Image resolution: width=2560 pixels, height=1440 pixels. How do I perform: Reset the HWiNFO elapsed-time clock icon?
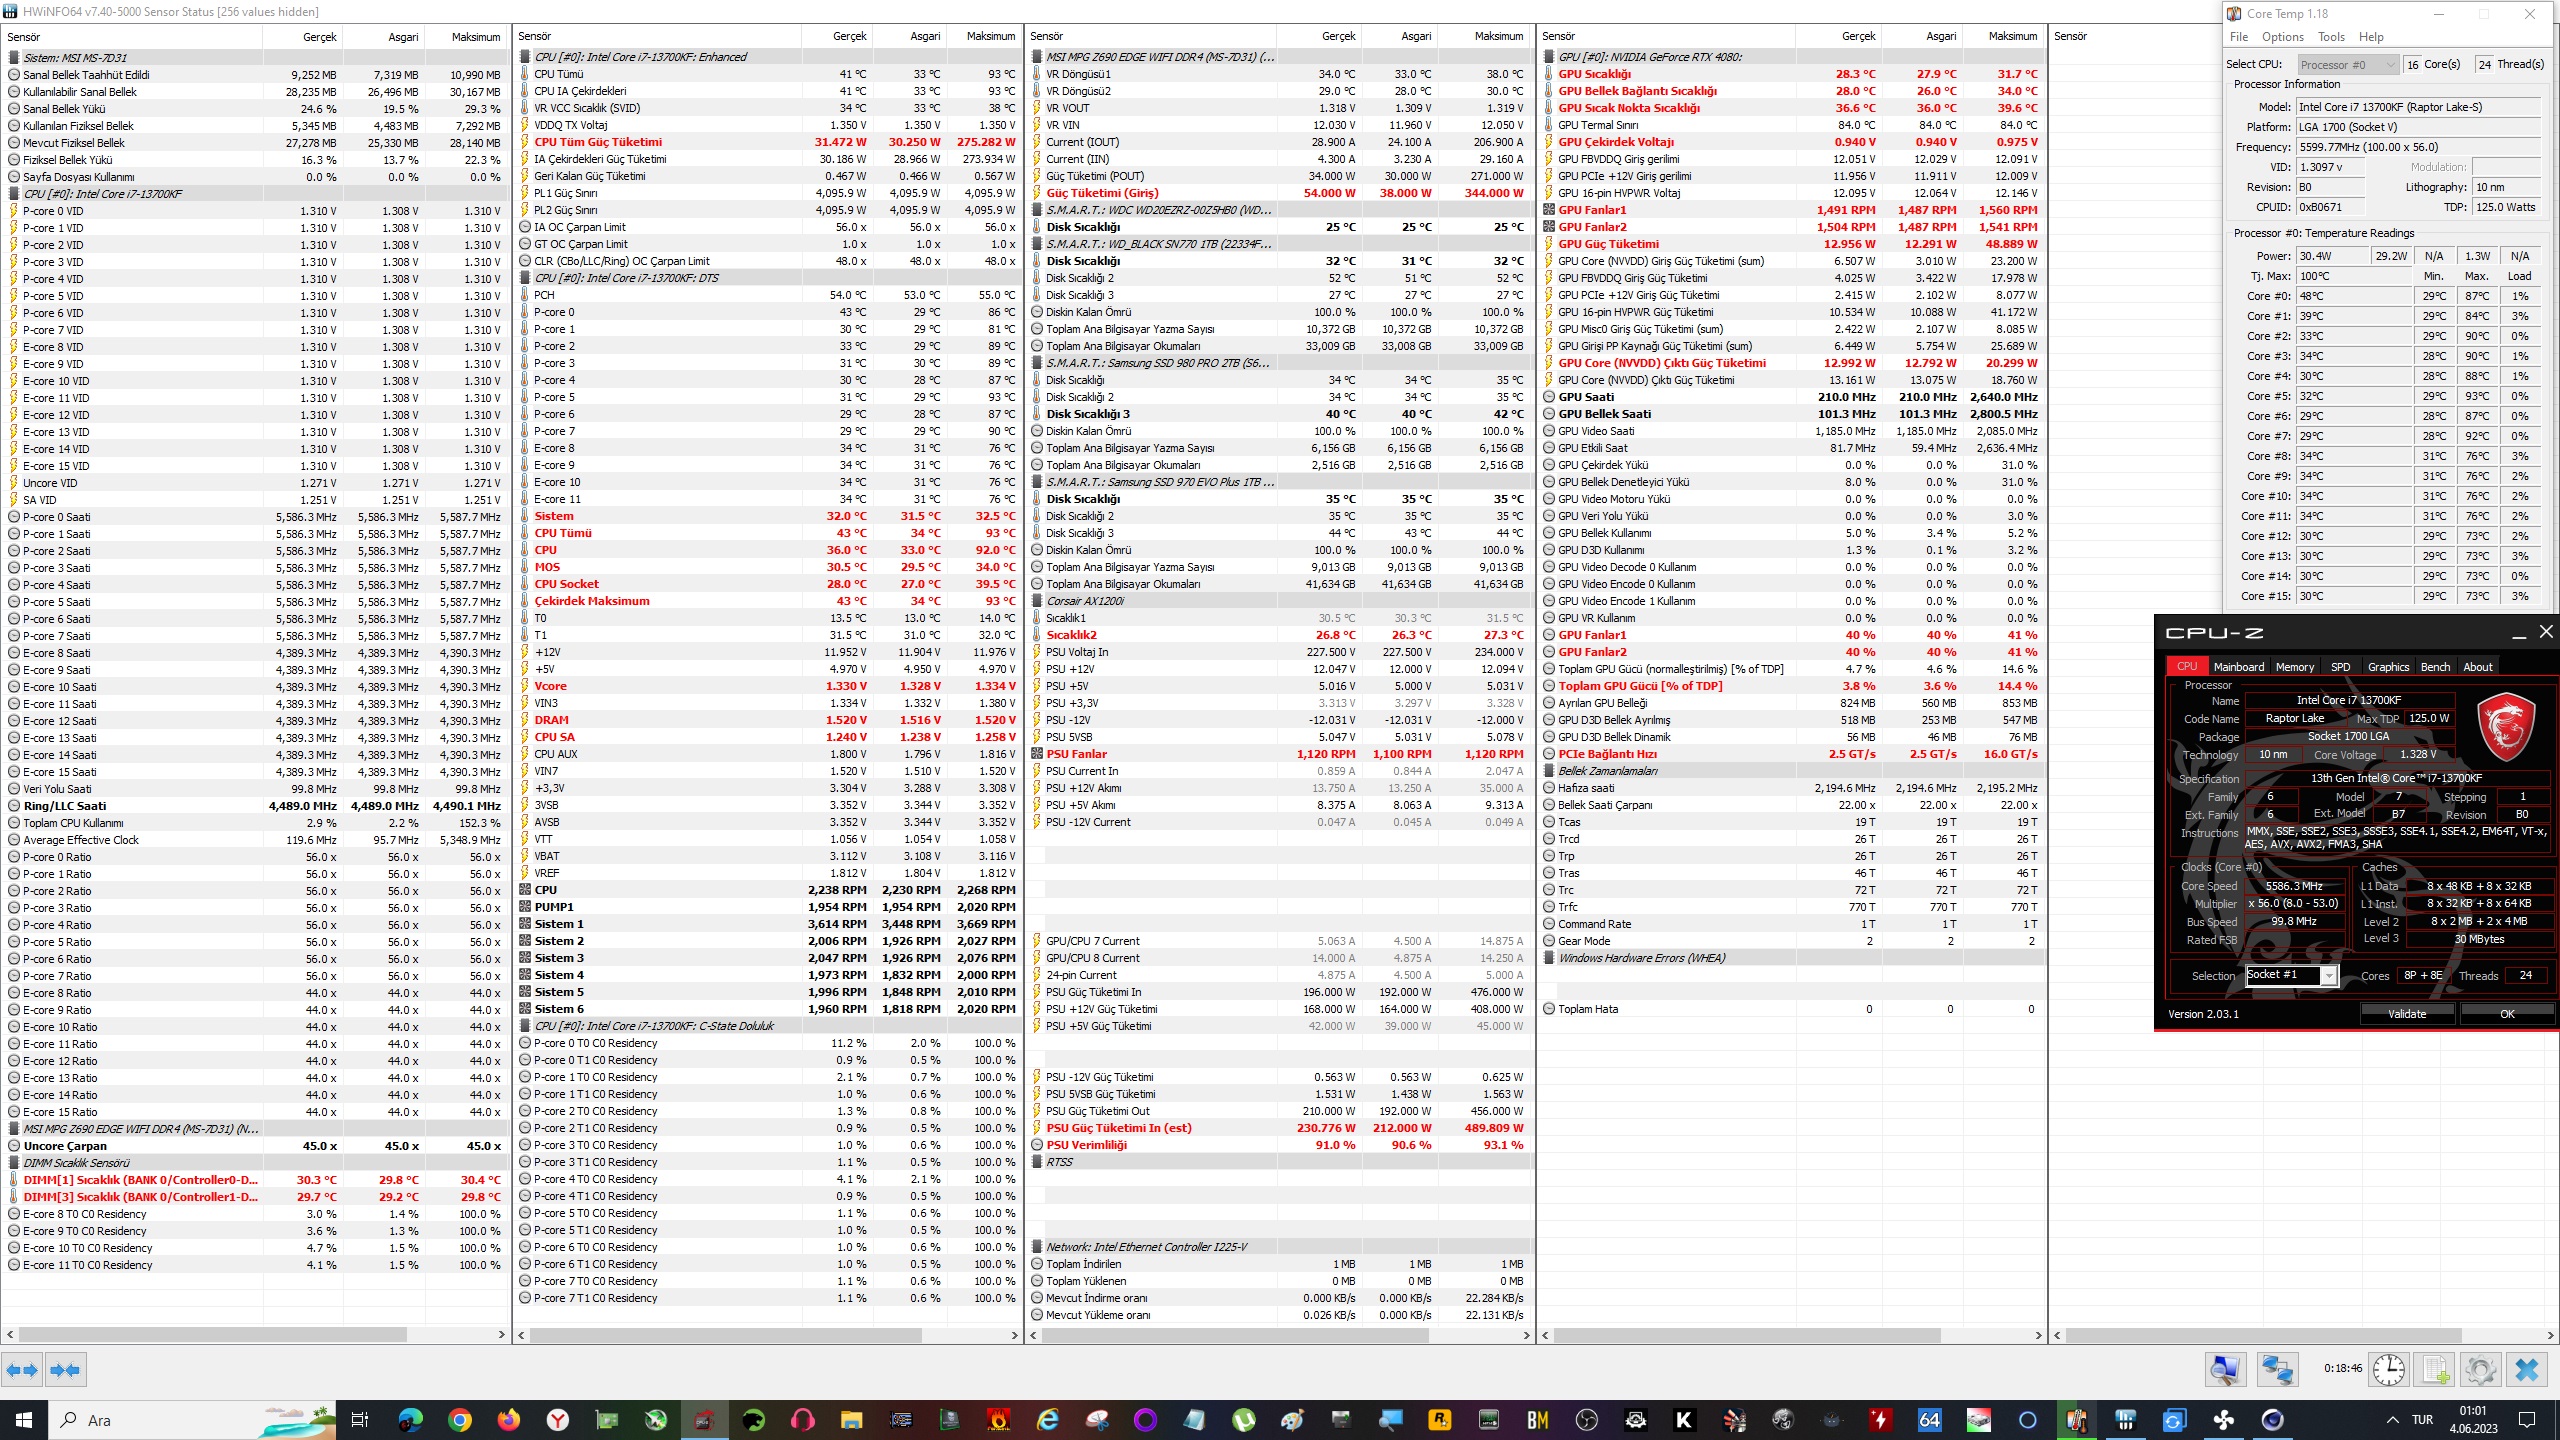tap(2389, 1369)
